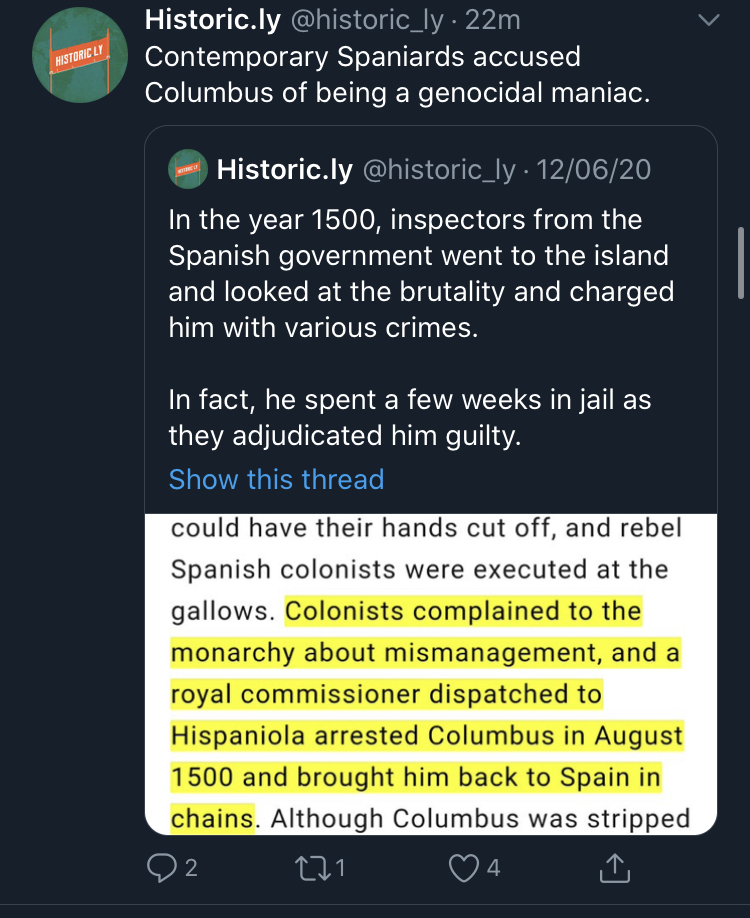The width and height of the screenshot is (750, 918).
Task: Click the @historic_ly handle in quoted tweet
Action: tap(439, 170)
